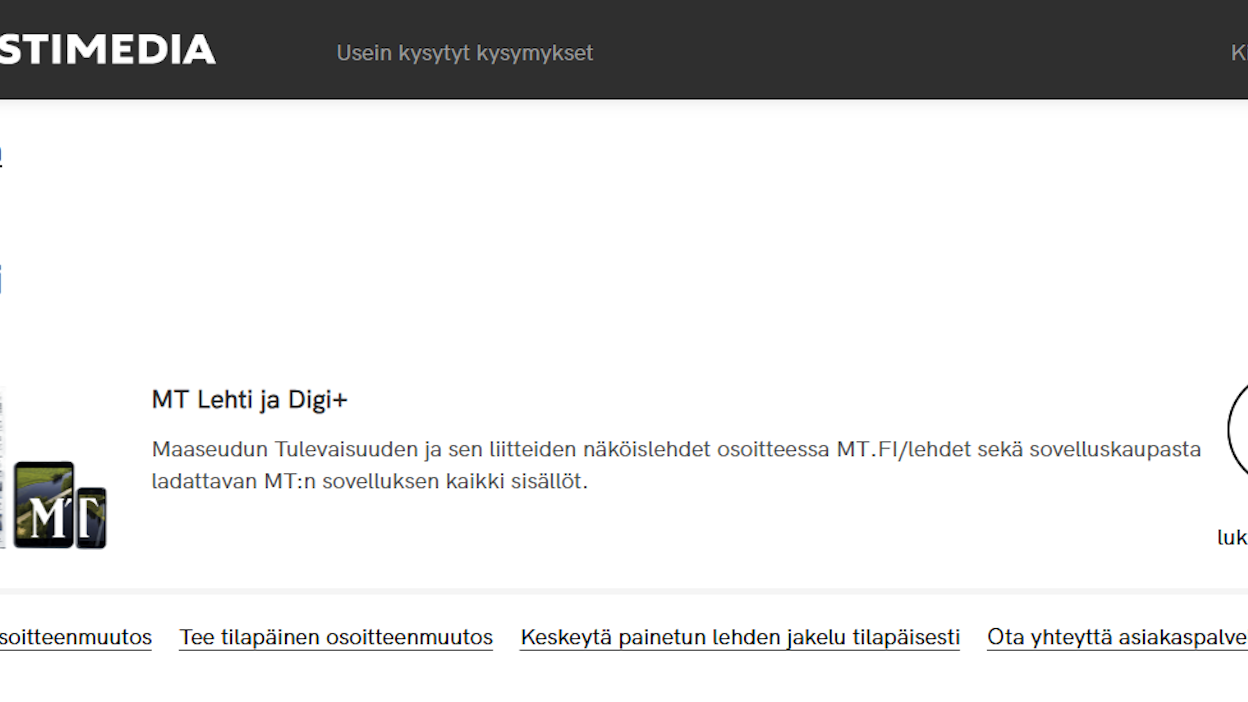Click the osoitteenmuutos link in the footer
This screenshot has height=702, width=1248.
pos(76,637)
